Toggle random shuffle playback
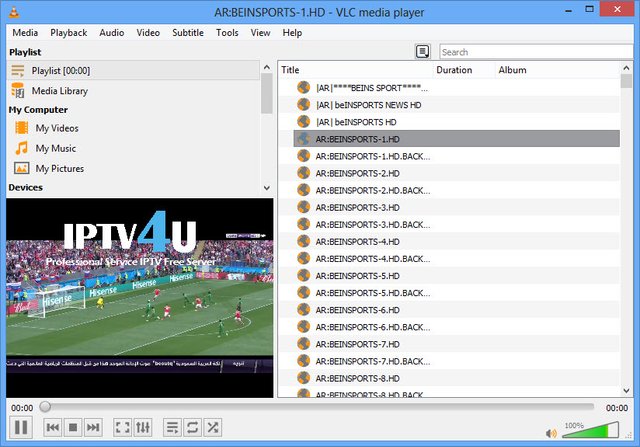 coord(213,427)
